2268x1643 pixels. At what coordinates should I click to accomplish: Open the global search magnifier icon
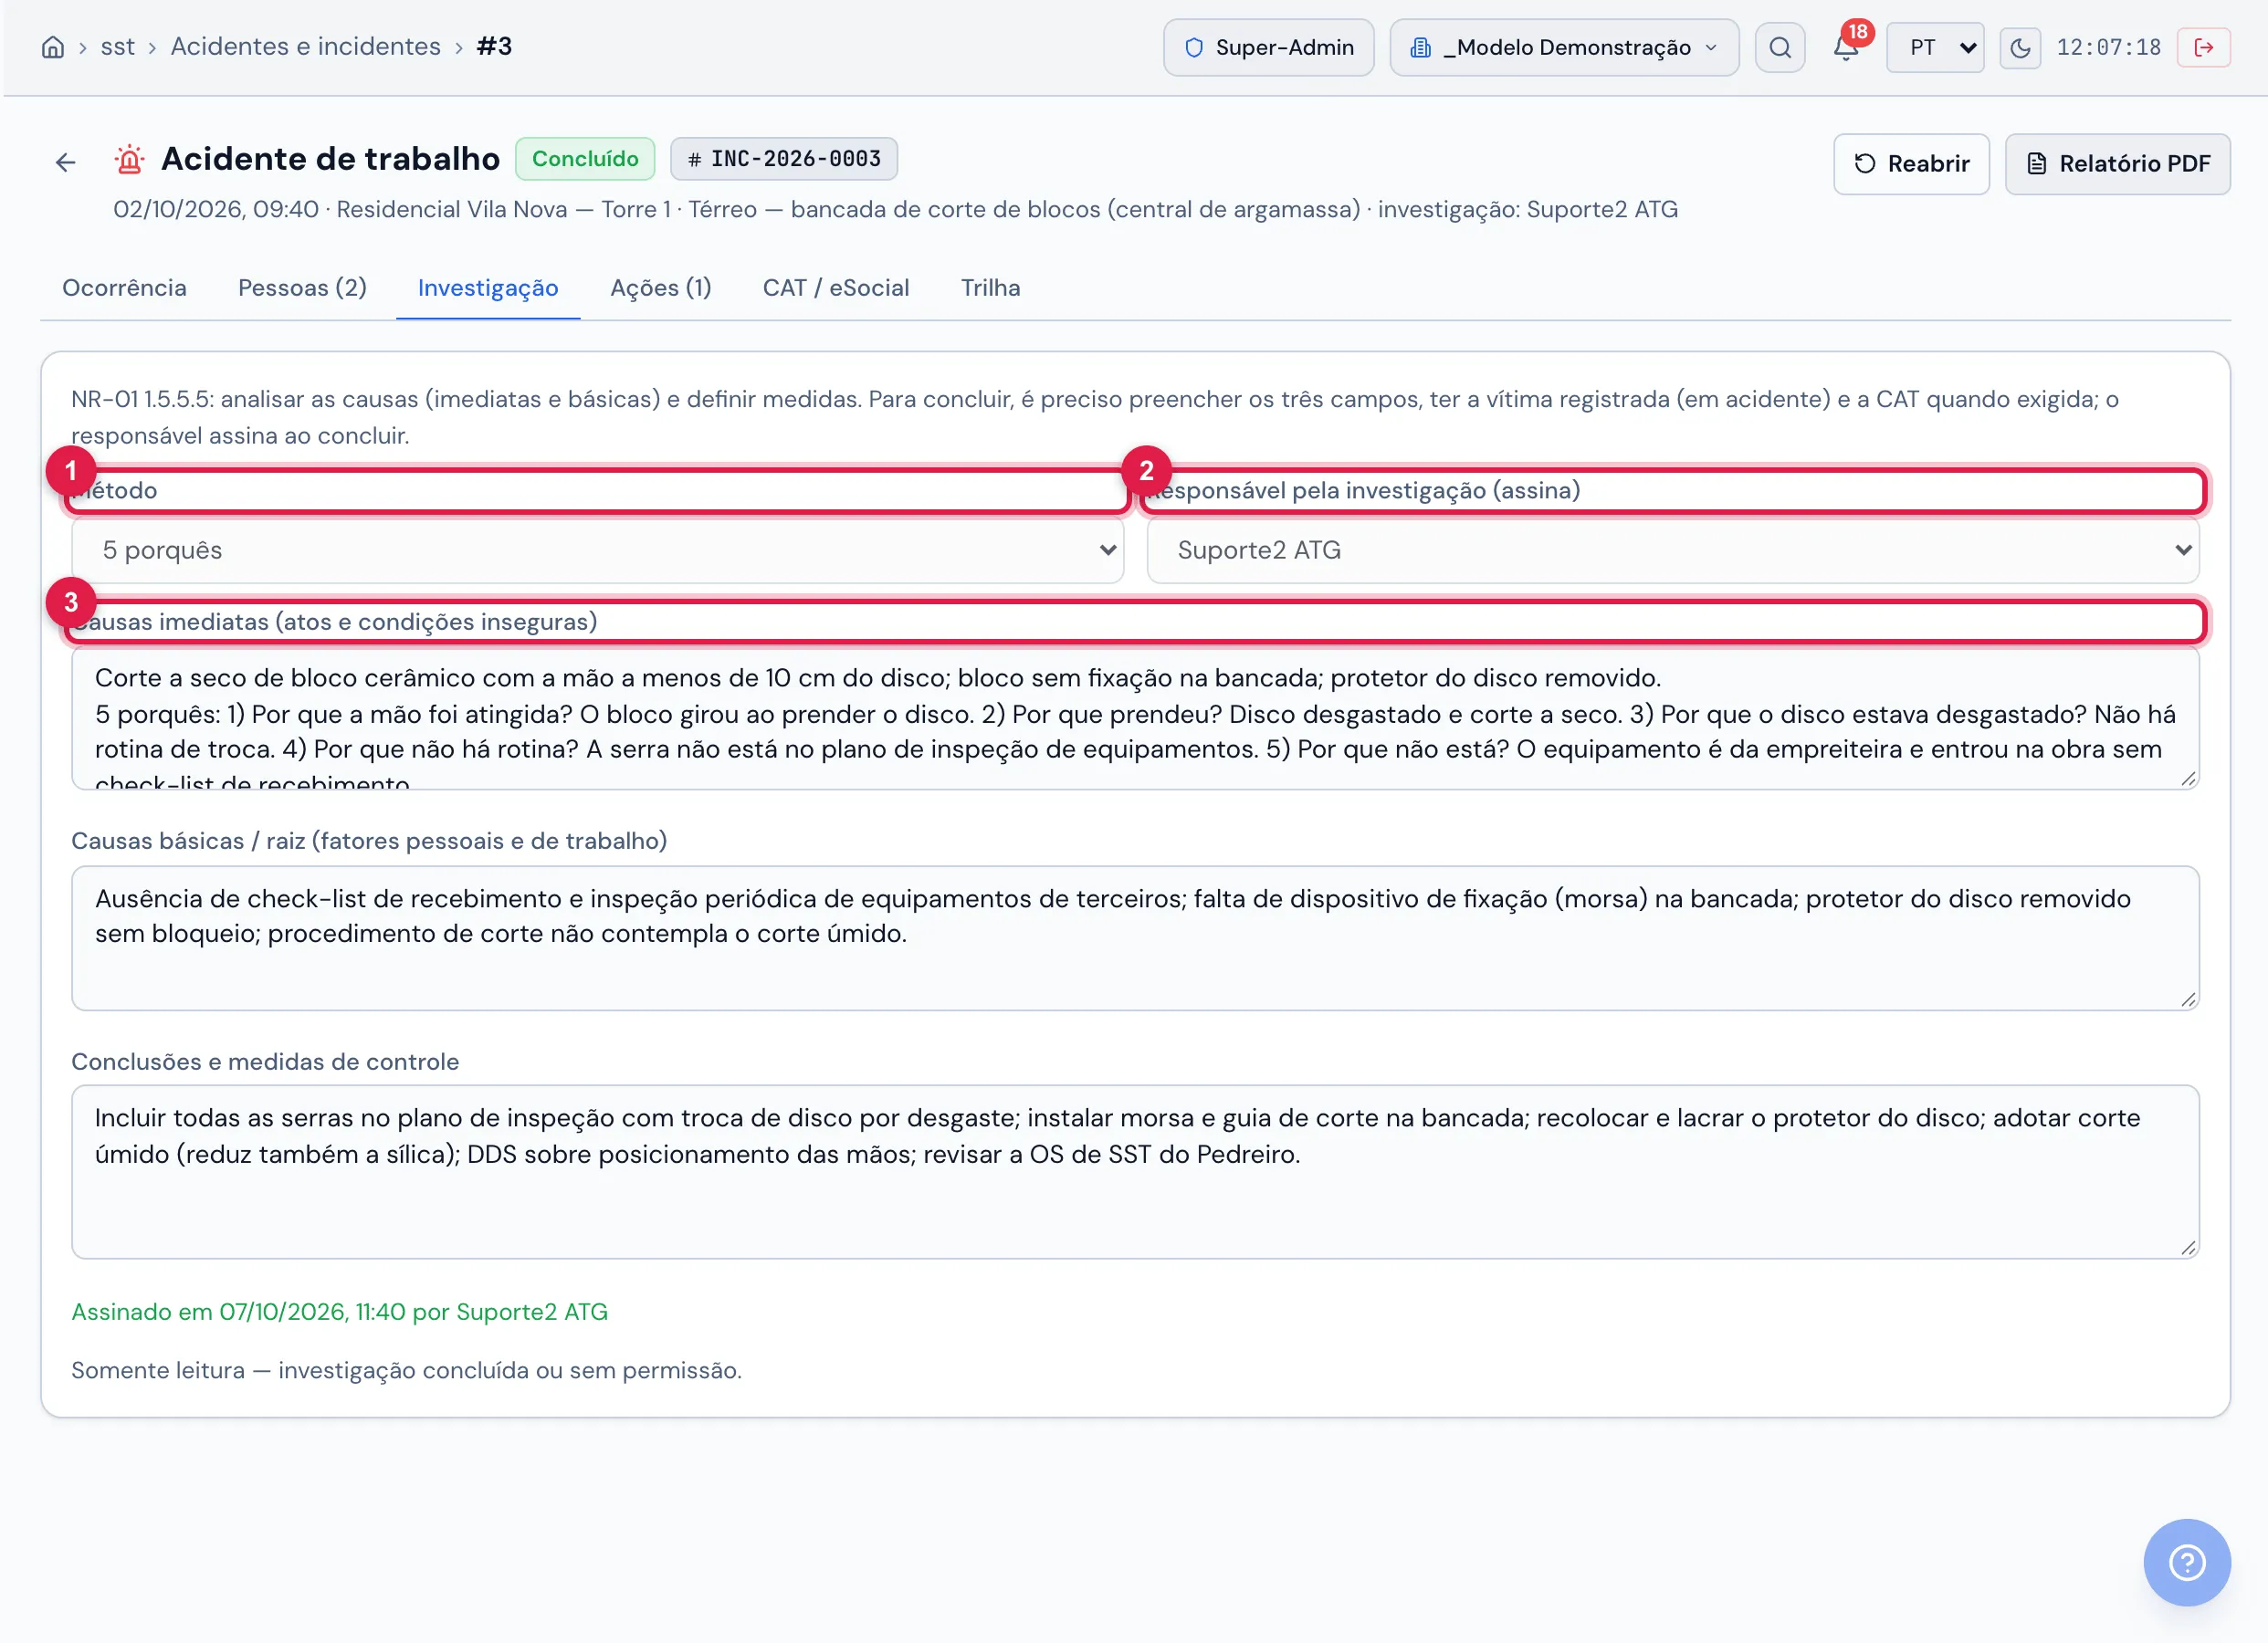point(1780,47)
